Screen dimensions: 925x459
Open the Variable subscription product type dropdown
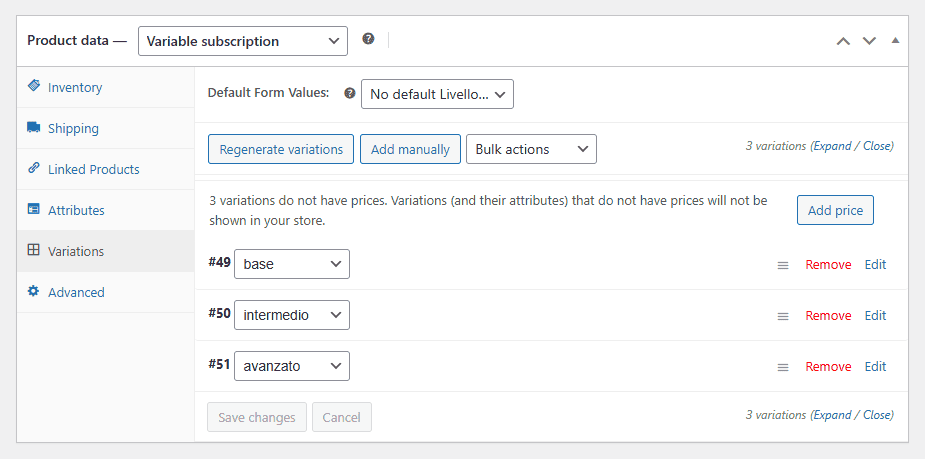click(243, 41)
